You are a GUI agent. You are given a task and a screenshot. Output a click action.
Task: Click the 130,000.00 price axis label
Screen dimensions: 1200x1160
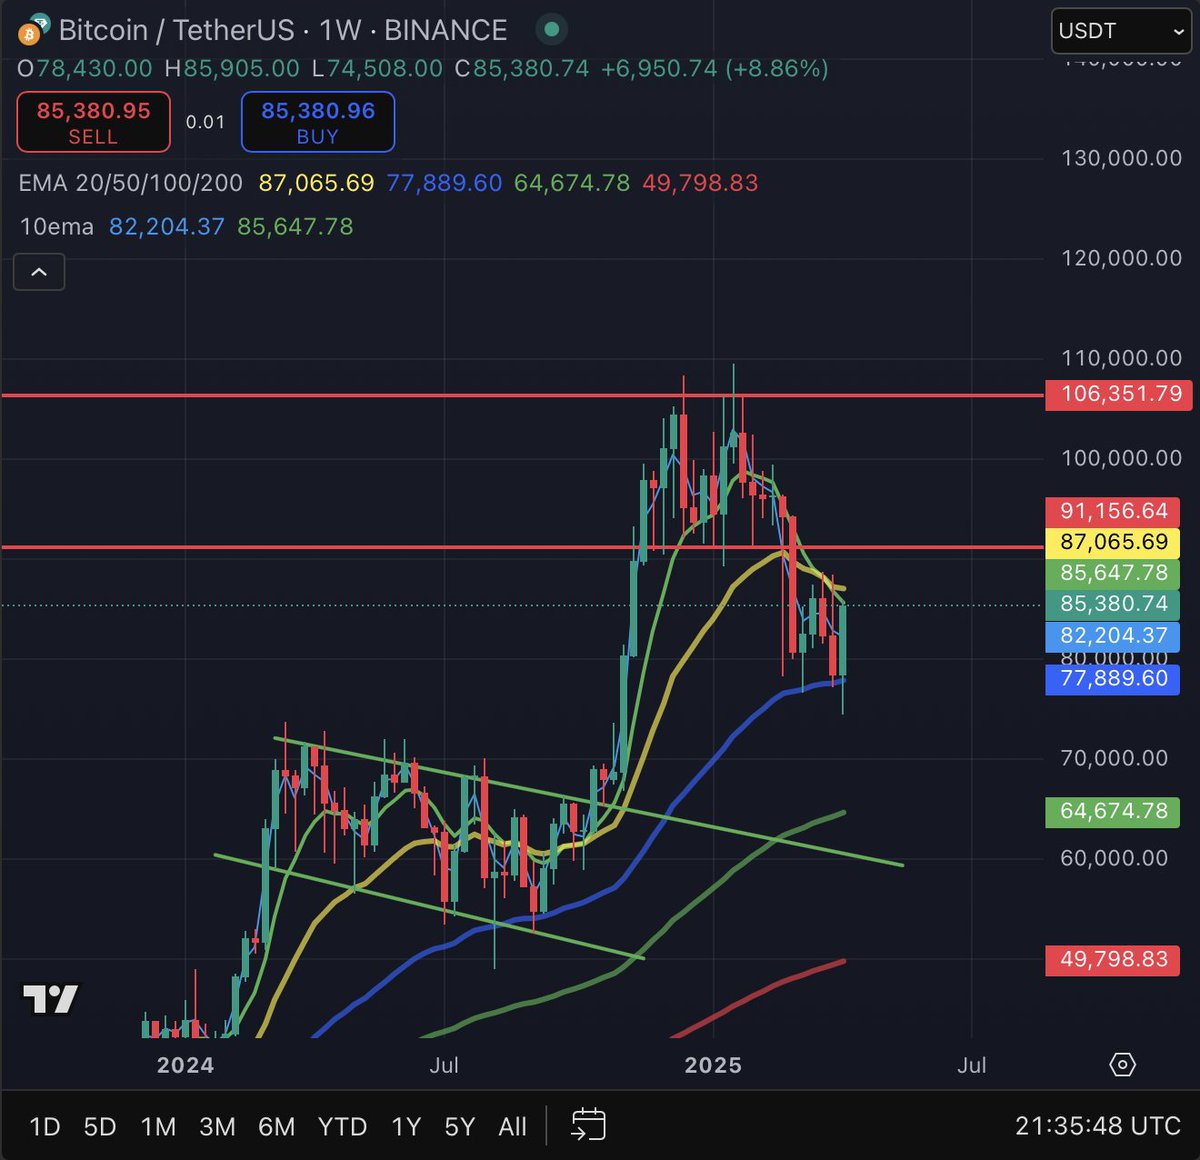click(1121, 158)
